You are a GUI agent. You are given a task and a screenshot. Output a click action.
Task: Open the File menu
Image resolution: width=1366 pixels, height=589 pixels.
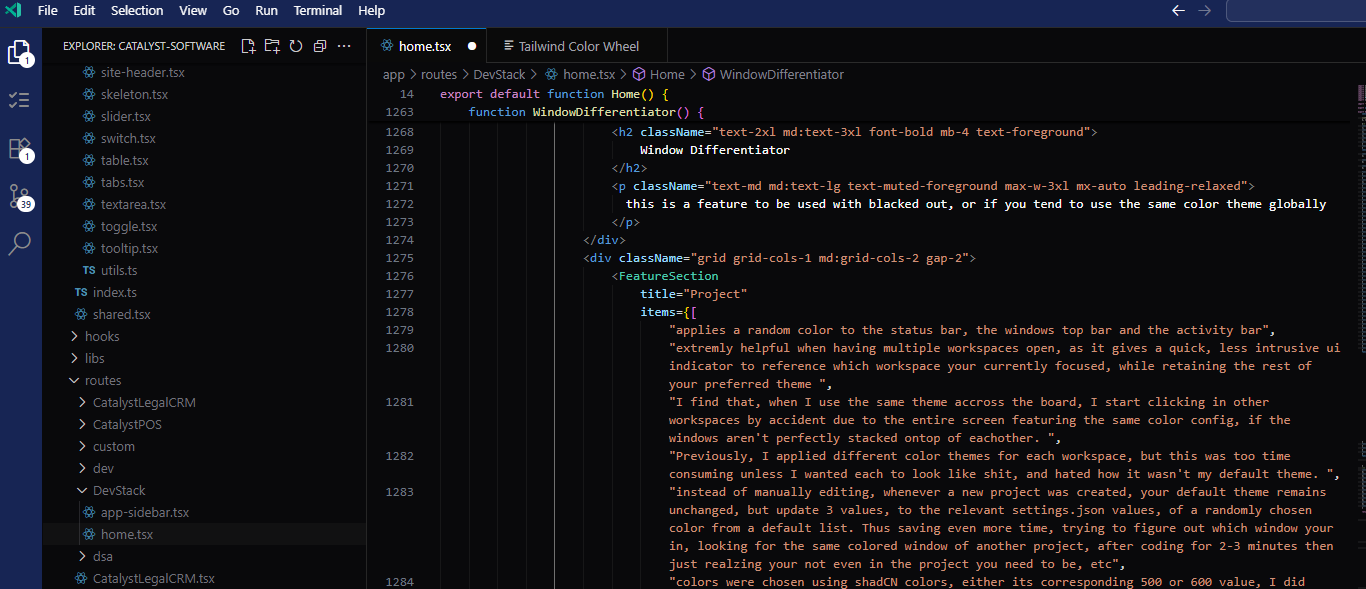[48, 10]
